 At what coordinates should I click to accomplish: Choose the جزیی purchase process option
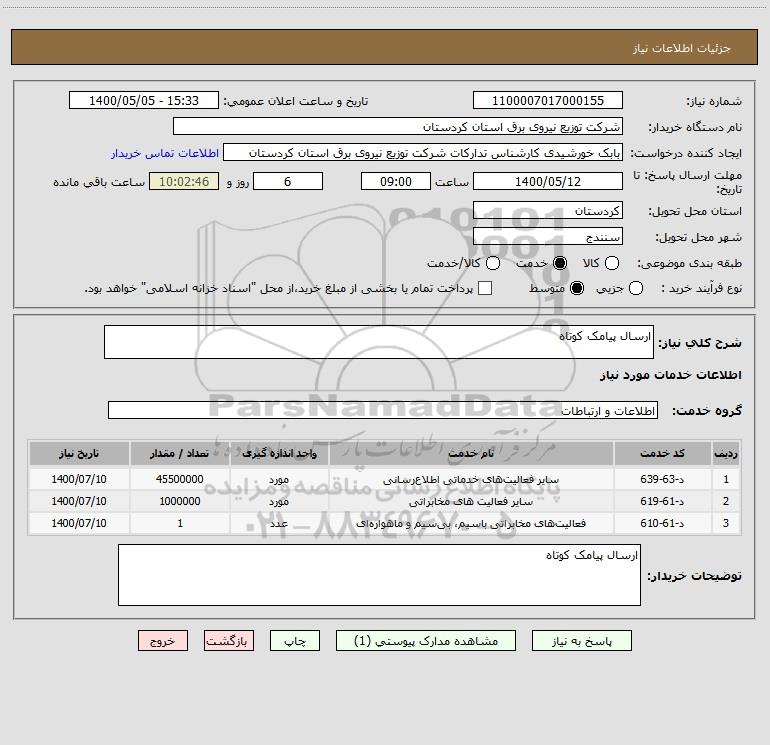(635, 288)
